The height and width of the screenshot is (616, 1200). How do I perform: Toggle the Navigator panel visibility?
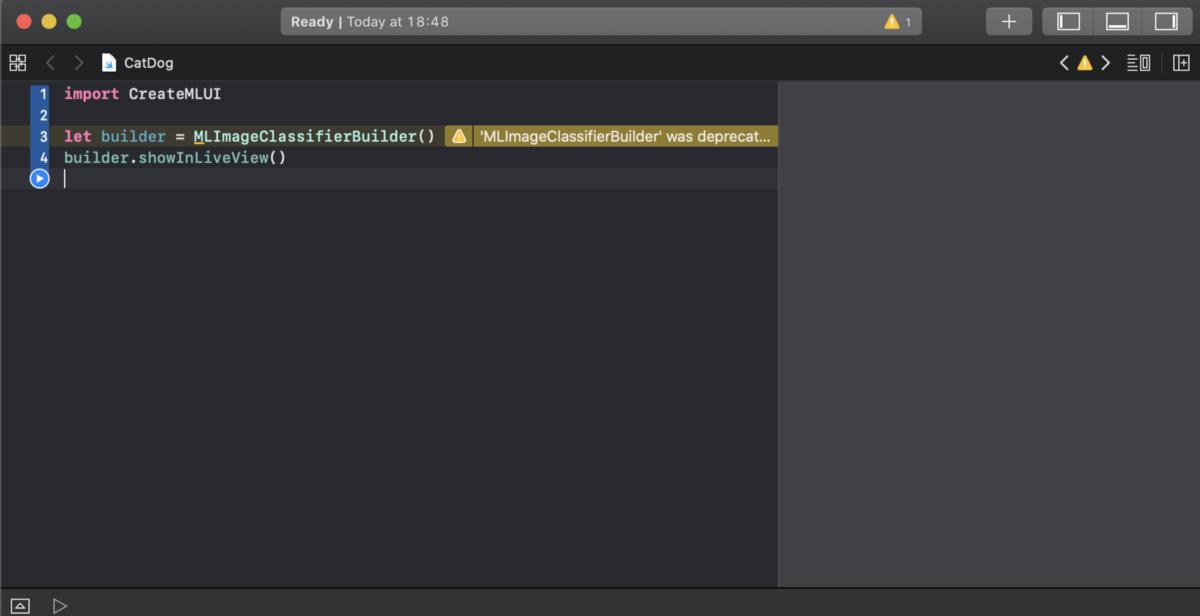click(x=1069, y=21)
